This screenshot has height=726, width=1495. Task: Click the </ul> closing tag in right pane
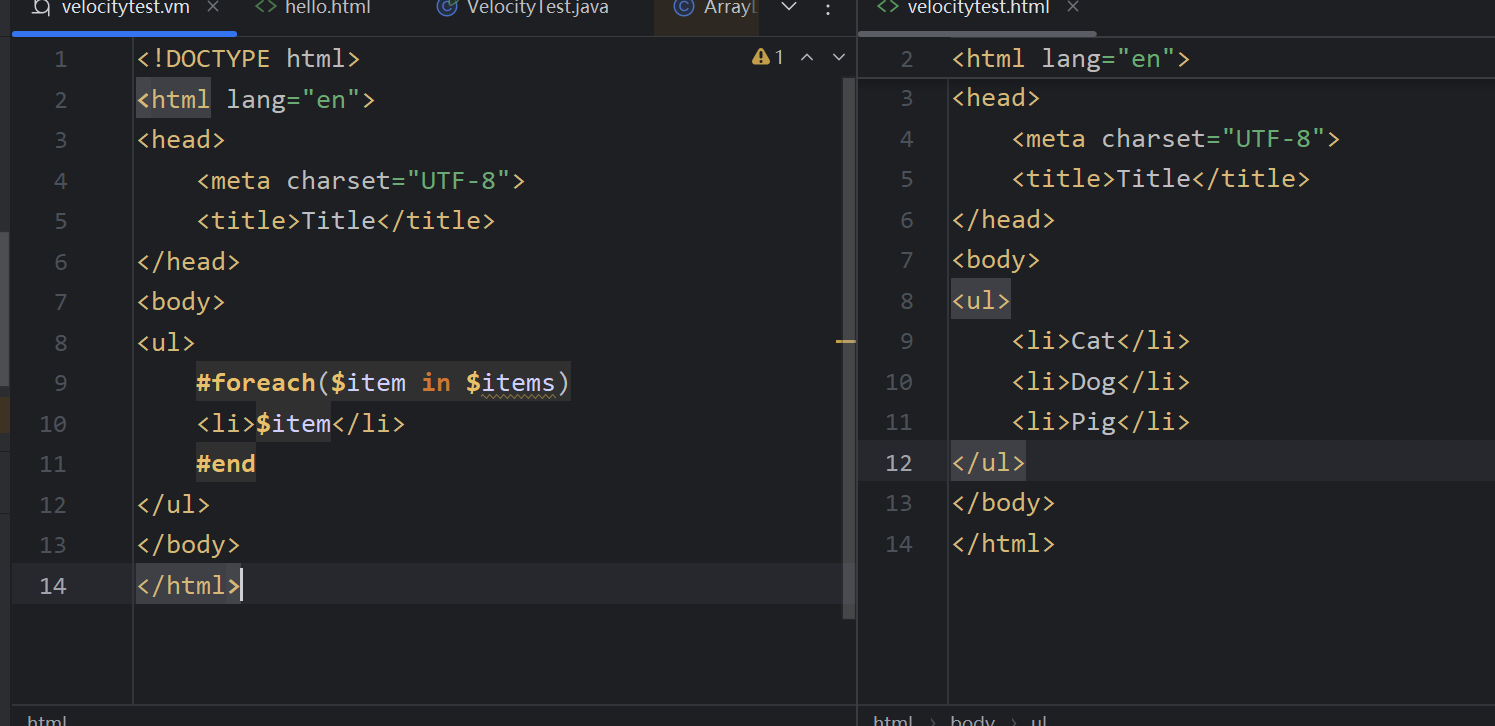[x=989, y=463]
